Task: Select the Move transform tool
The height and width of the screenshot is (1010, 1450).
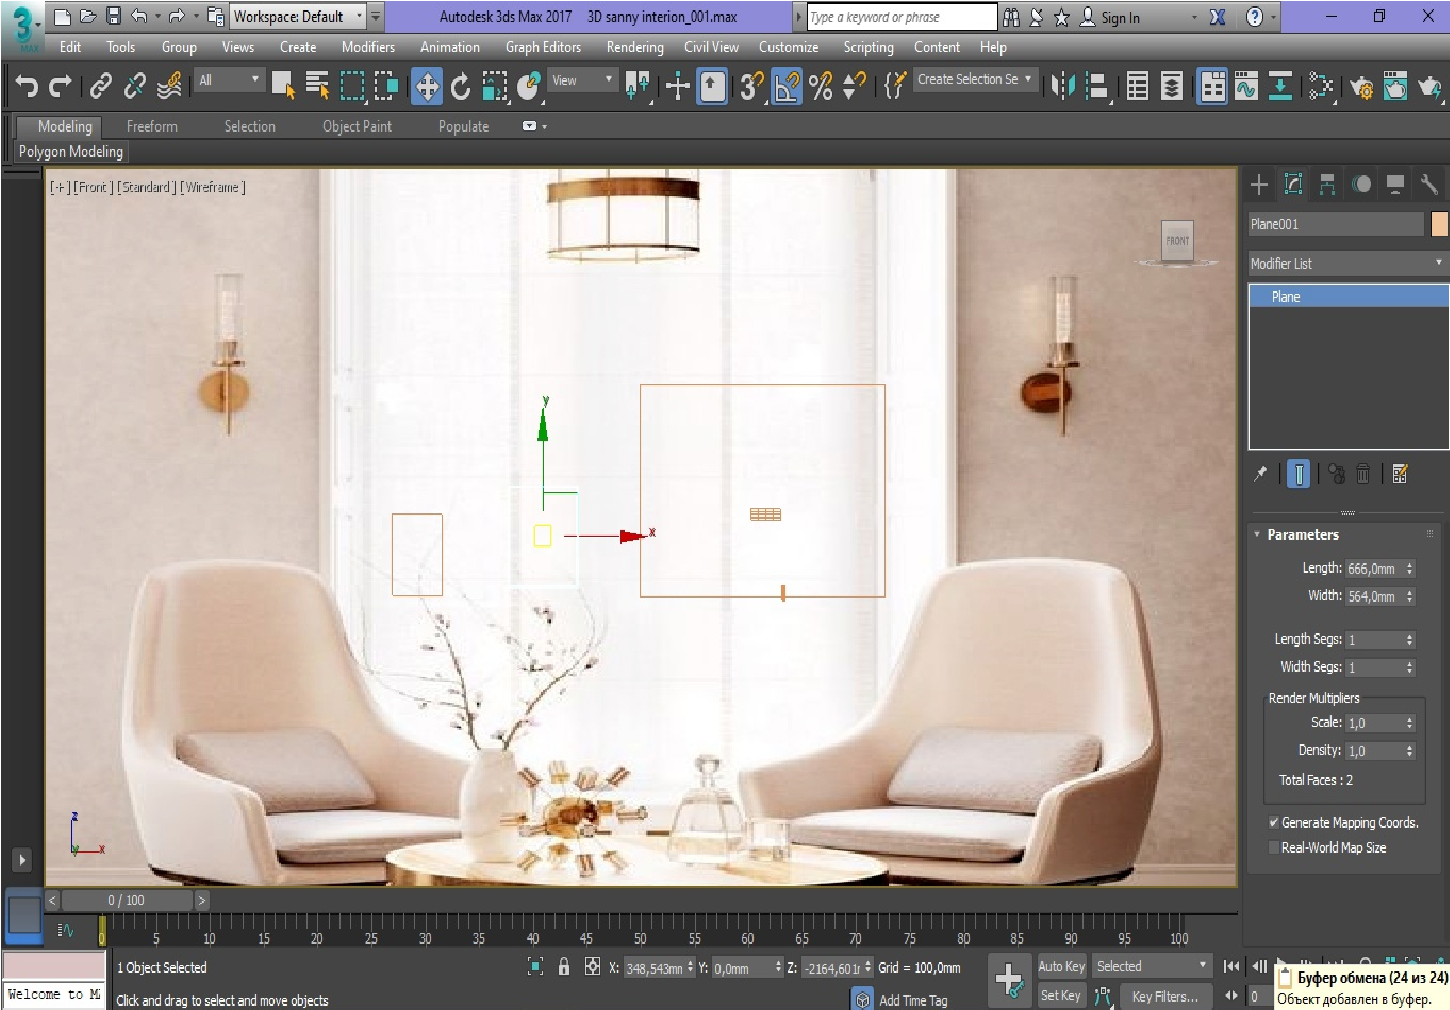Action: pyautogui.click(x=427, y=87)
